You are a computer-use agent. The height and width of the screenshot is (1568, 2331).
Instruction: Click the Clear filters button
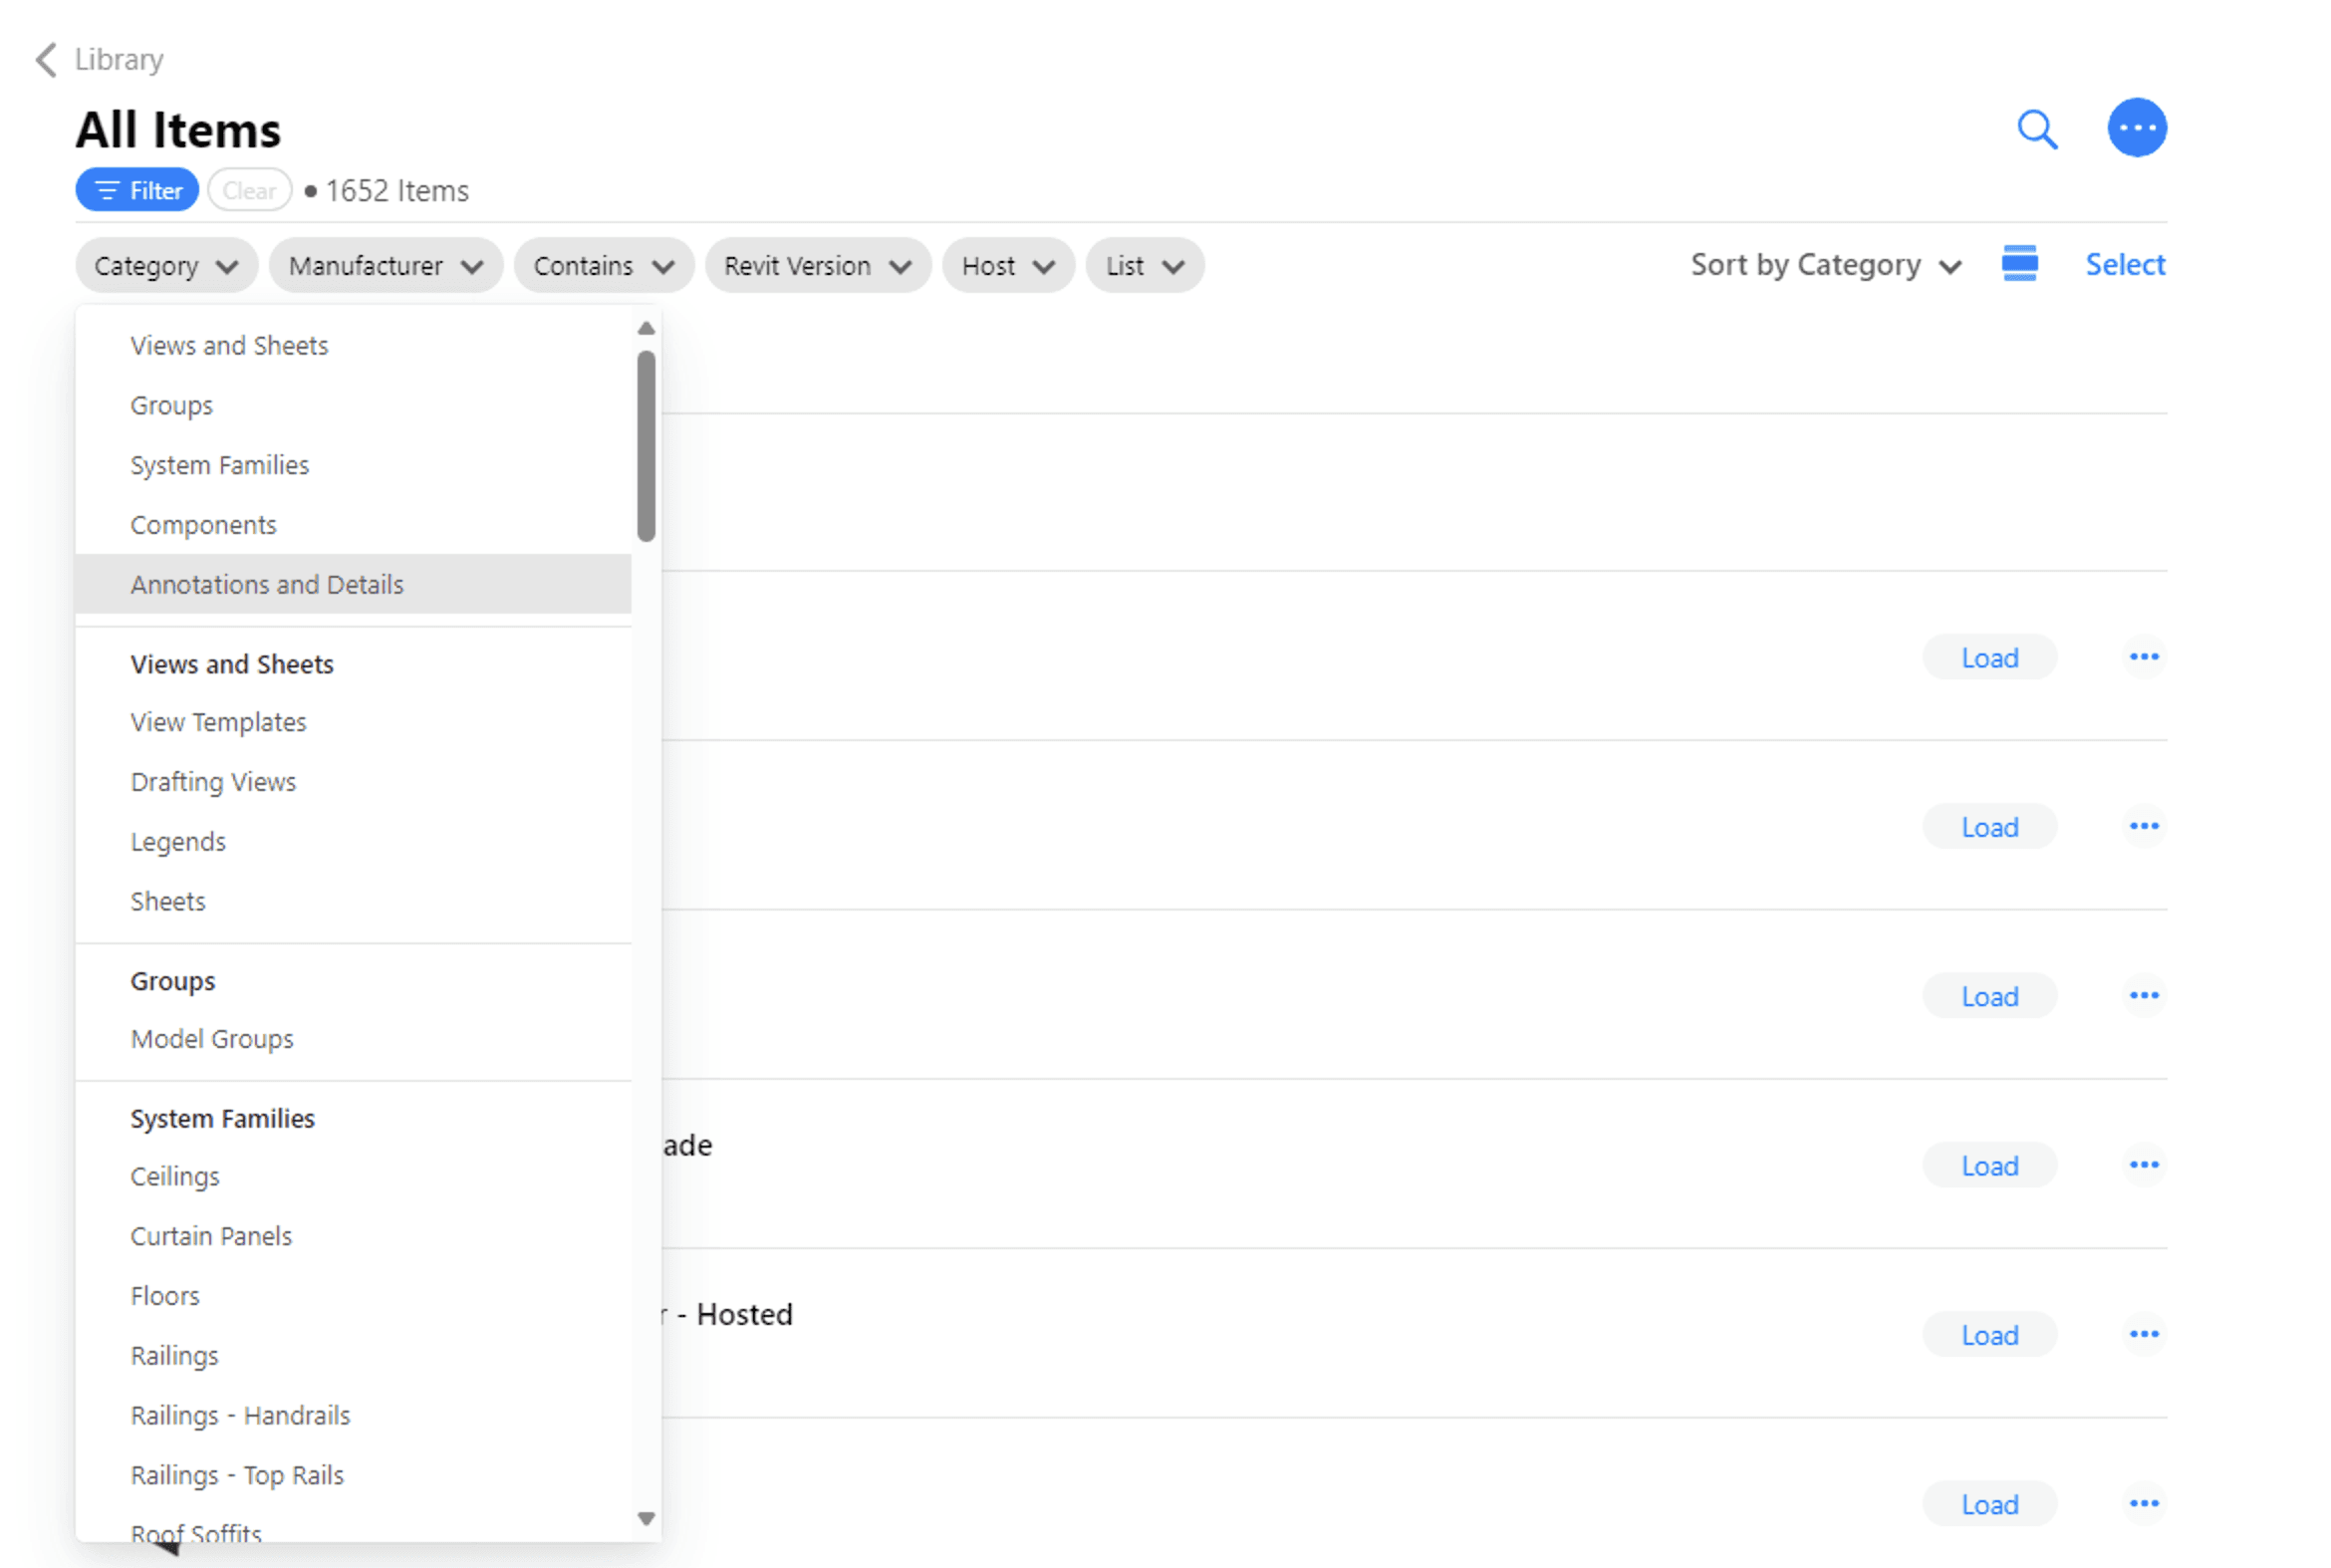tap(249, 190)
